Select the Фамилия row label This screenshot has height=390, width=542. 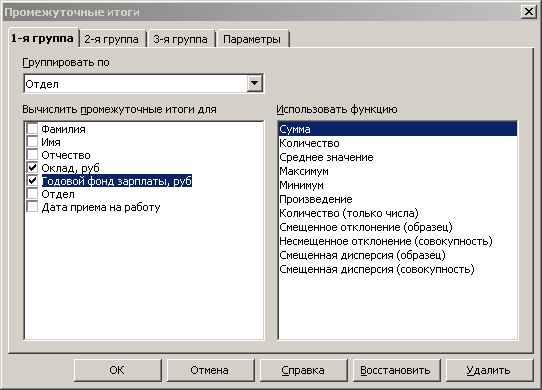(x=63, y=129)
